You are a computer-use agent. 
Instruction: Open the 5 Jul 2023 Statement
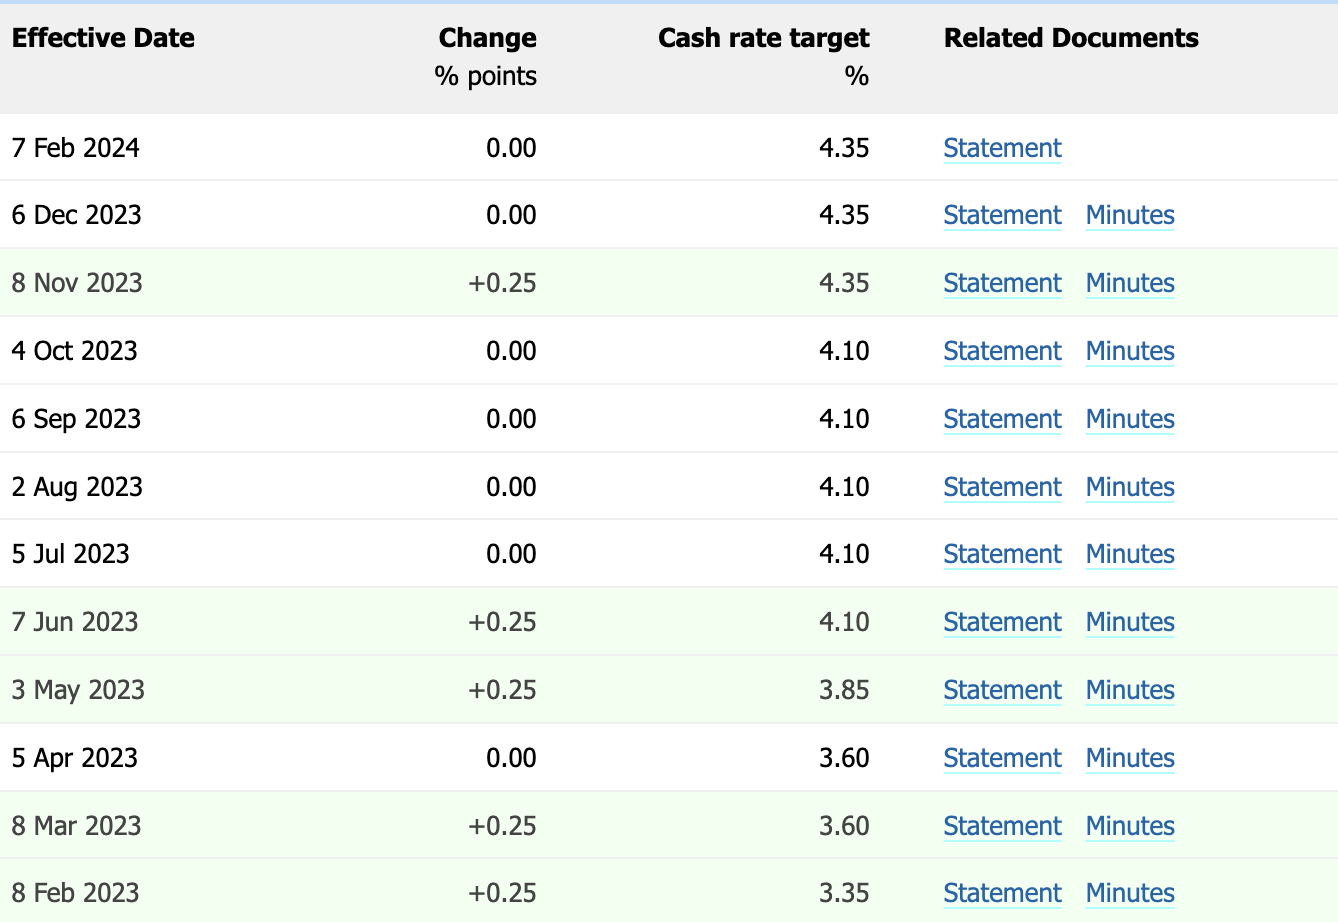(x=1002, y=554)
